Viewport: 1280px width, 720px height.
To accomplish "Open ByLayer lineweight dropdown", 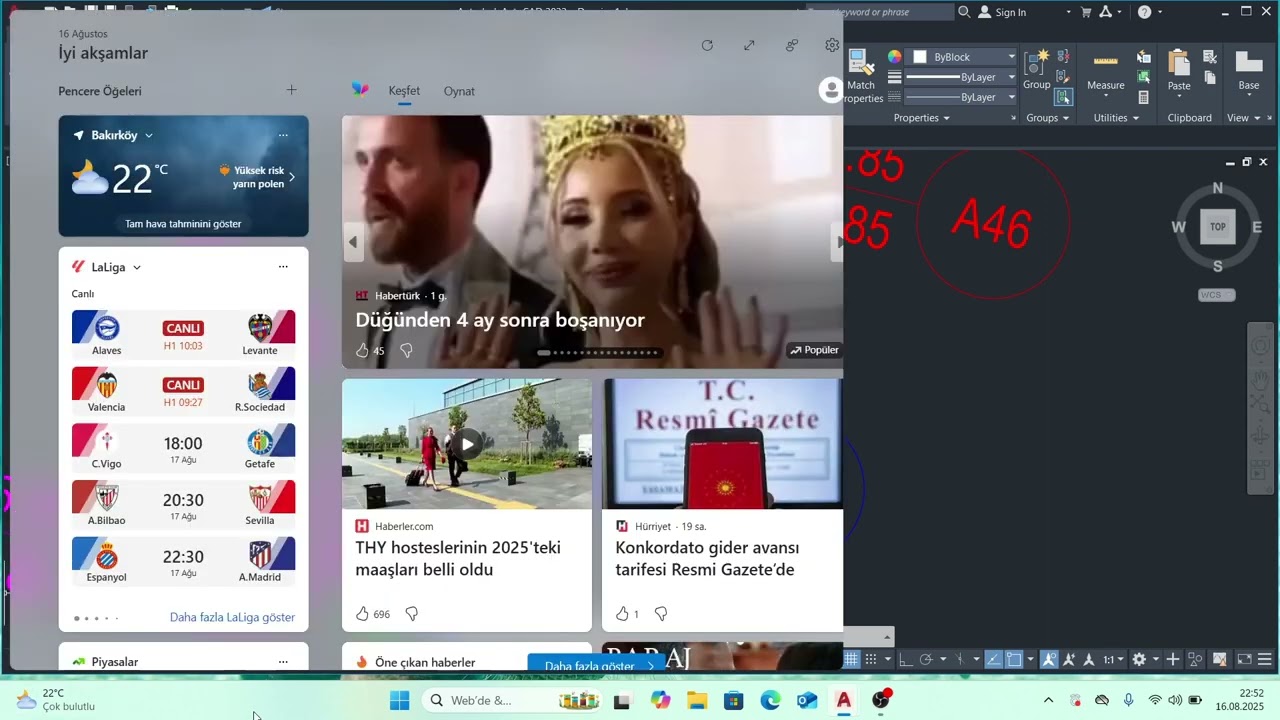I will tap(1011, 77).
